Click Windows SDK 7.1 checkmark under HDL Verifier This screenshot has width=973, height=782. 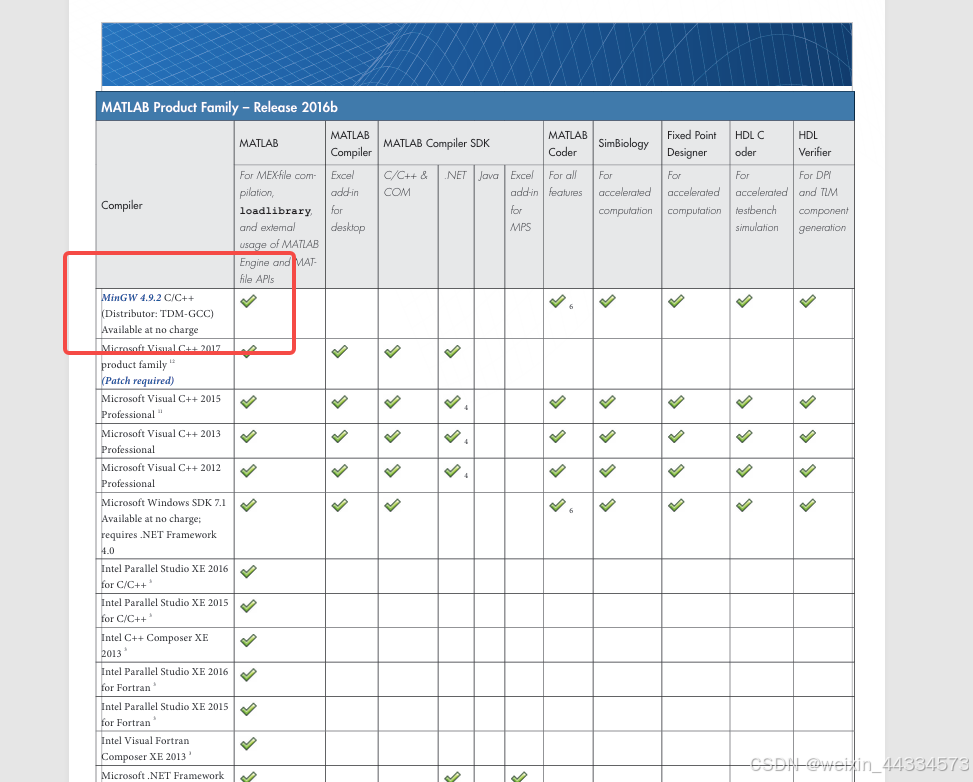(807, 505)
